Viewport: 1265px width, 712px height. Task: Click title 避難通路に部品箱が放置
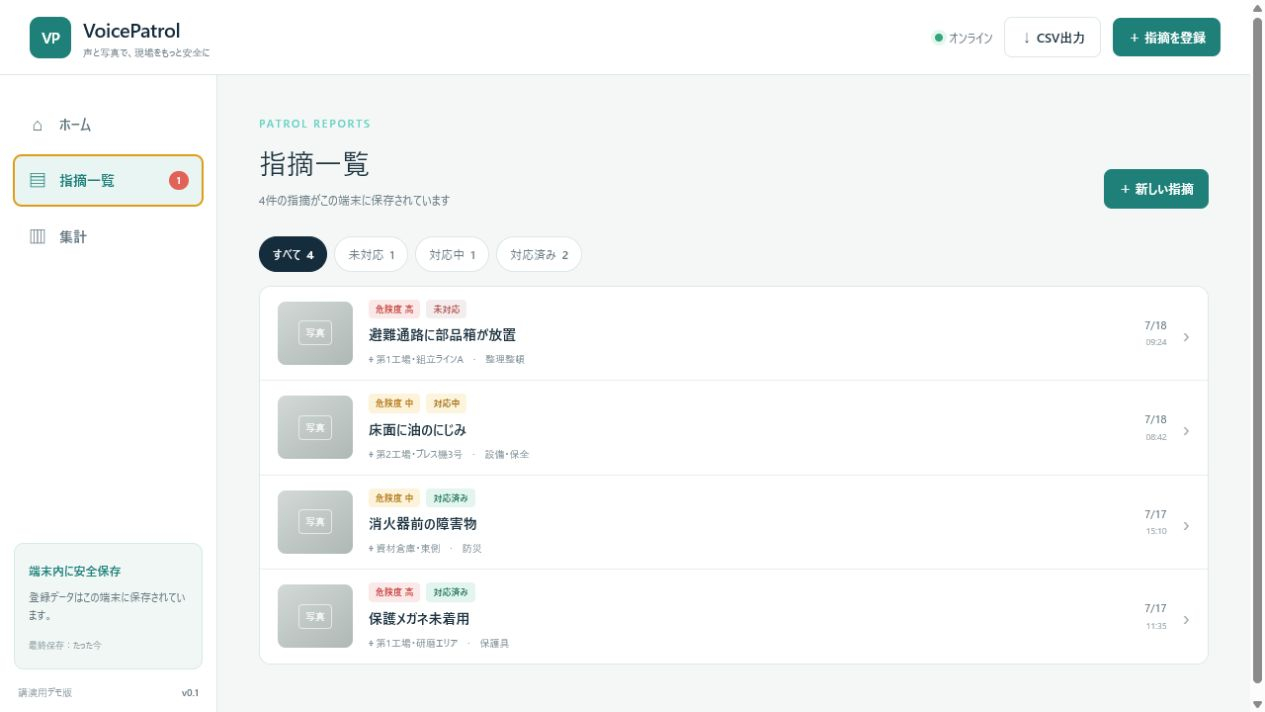[442, 335]
